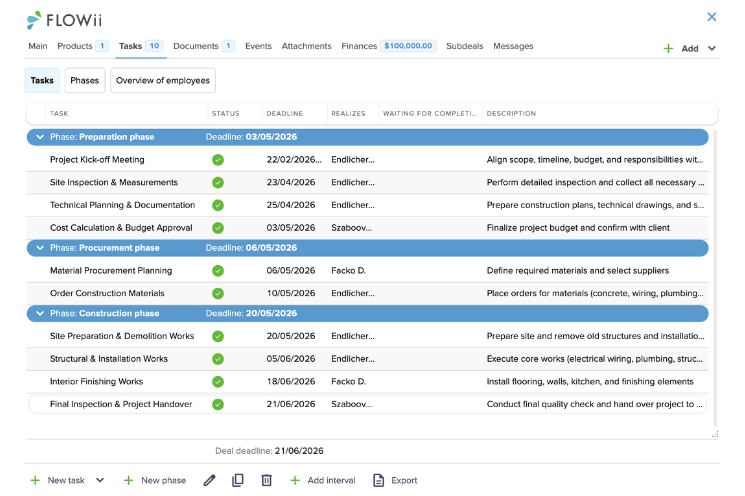Click the duplicate copy icon
The image size is (745, 496).
point(238,480)
